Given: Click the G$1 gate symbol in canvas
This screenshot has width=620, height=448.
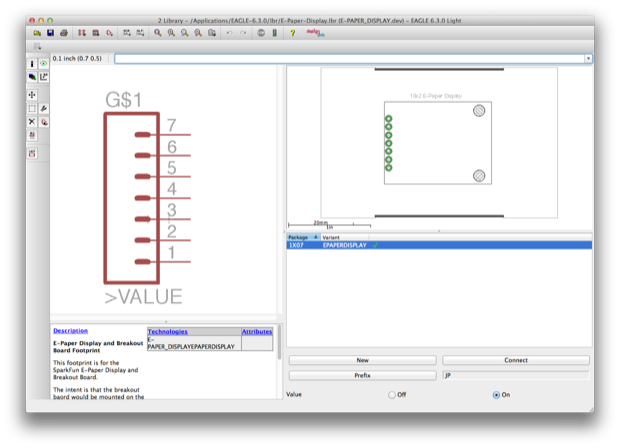Looking at the screenshot, I should tap(132, 198).
